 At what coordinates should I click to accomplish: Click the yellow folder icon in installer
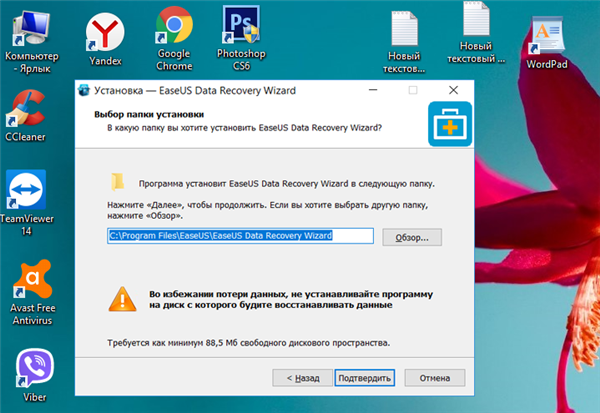[x=117, y=181]
